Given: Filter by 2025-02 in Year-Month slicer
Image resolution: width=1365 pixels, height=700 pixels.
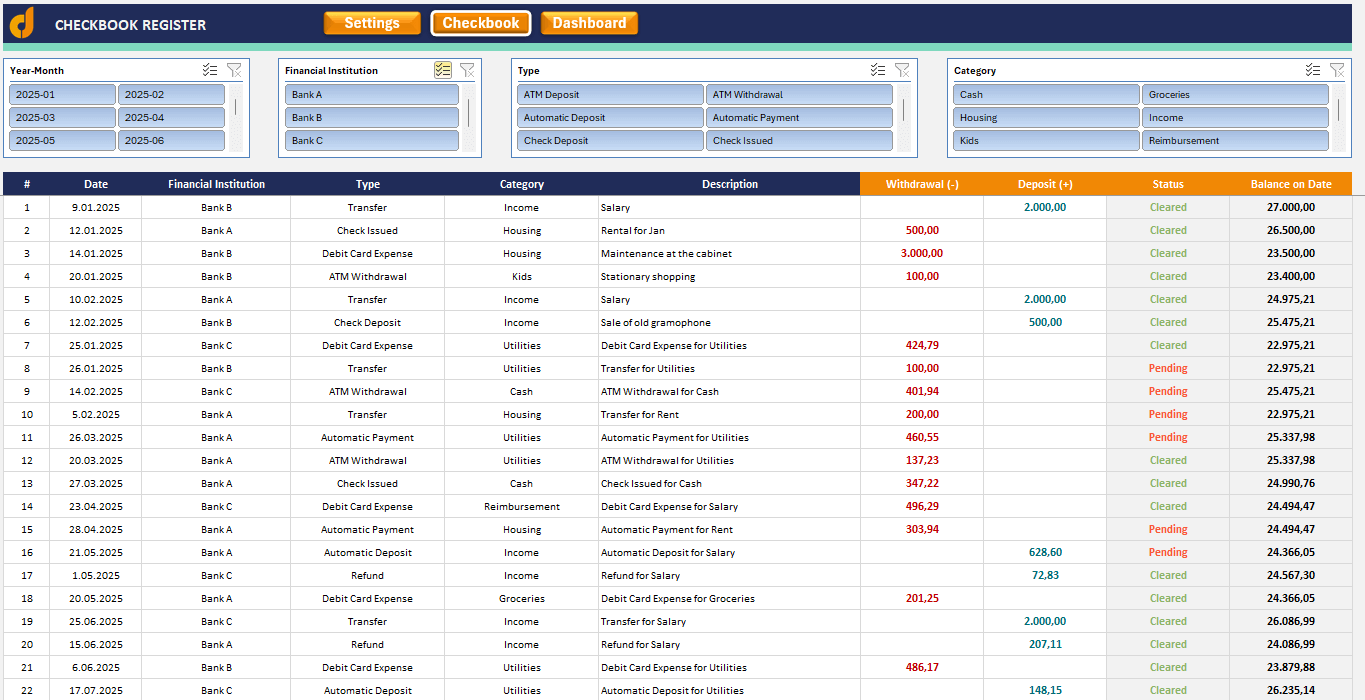Looking at the screenshot, I should [x=171, y=95].
